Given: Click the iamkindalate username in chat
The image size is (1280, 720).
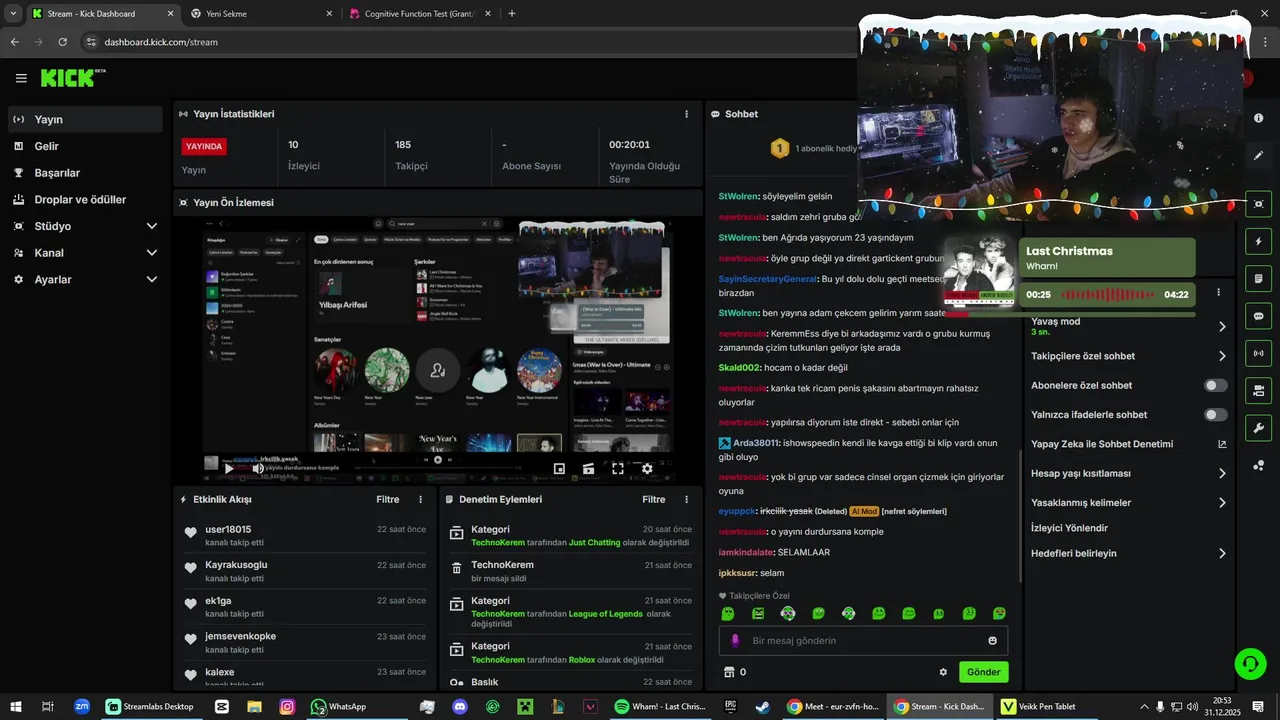Looking at the screenshot, I should [x=746, y=552].
